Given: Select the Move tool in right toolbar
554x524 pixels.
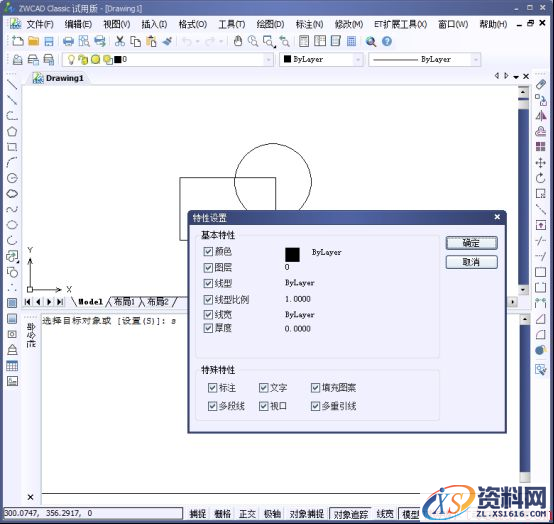Looking at the screenshot, I should [541, 163].
